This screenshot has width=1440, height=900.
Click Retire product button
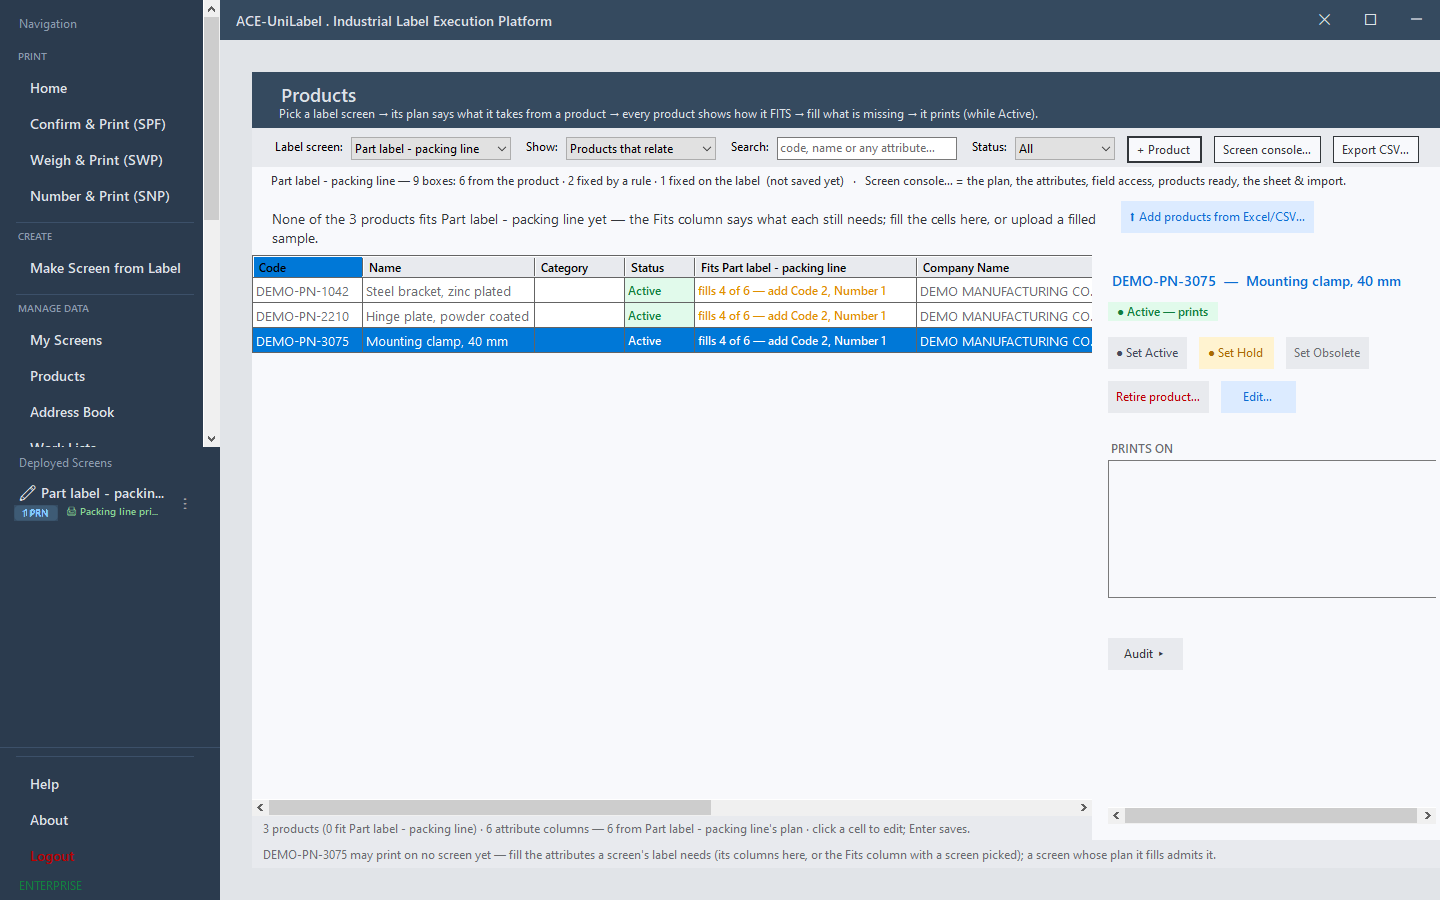click(x=1158, y=397)
